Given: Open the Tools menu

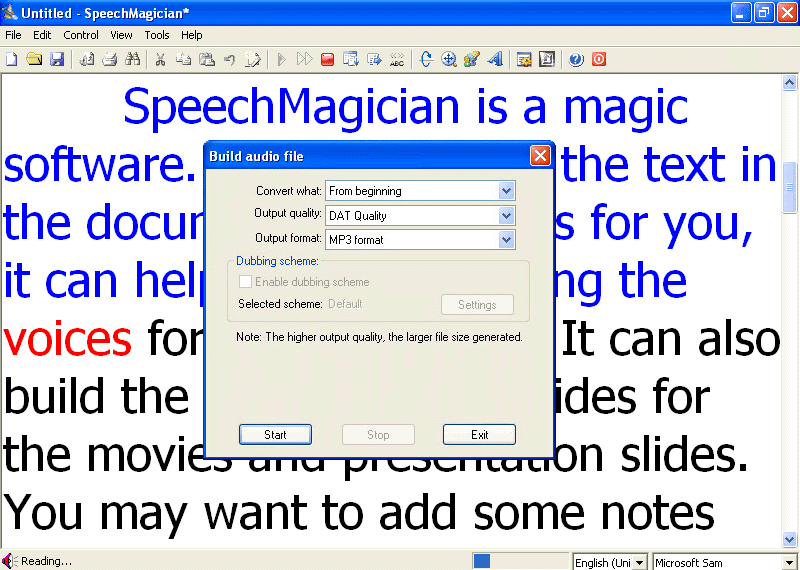Looking at the screenshot, I should (x=157, y=35).
